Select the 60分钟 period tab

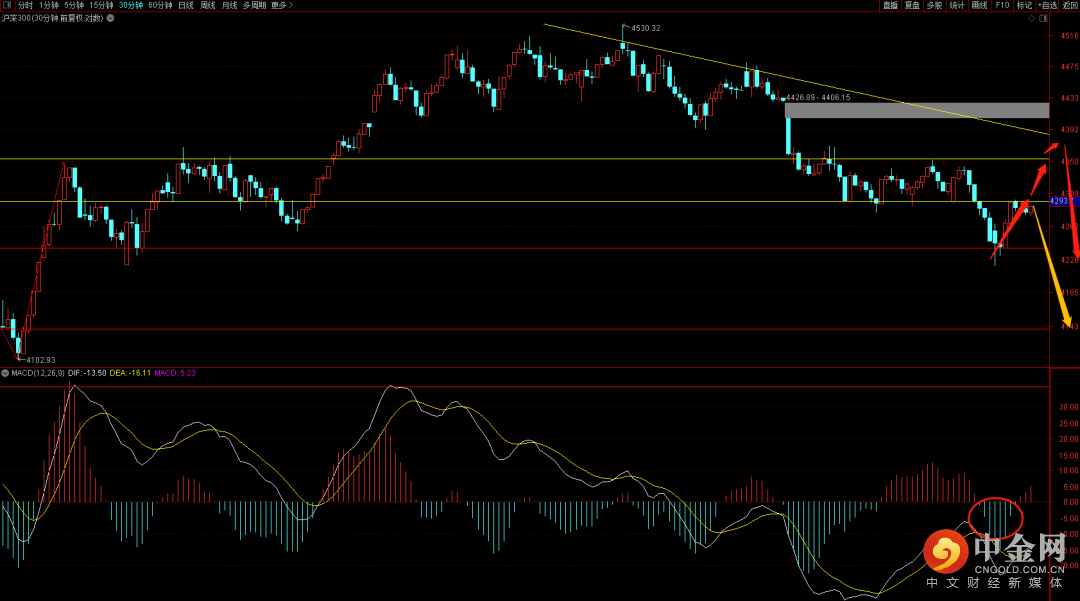(x=160, y=5)
